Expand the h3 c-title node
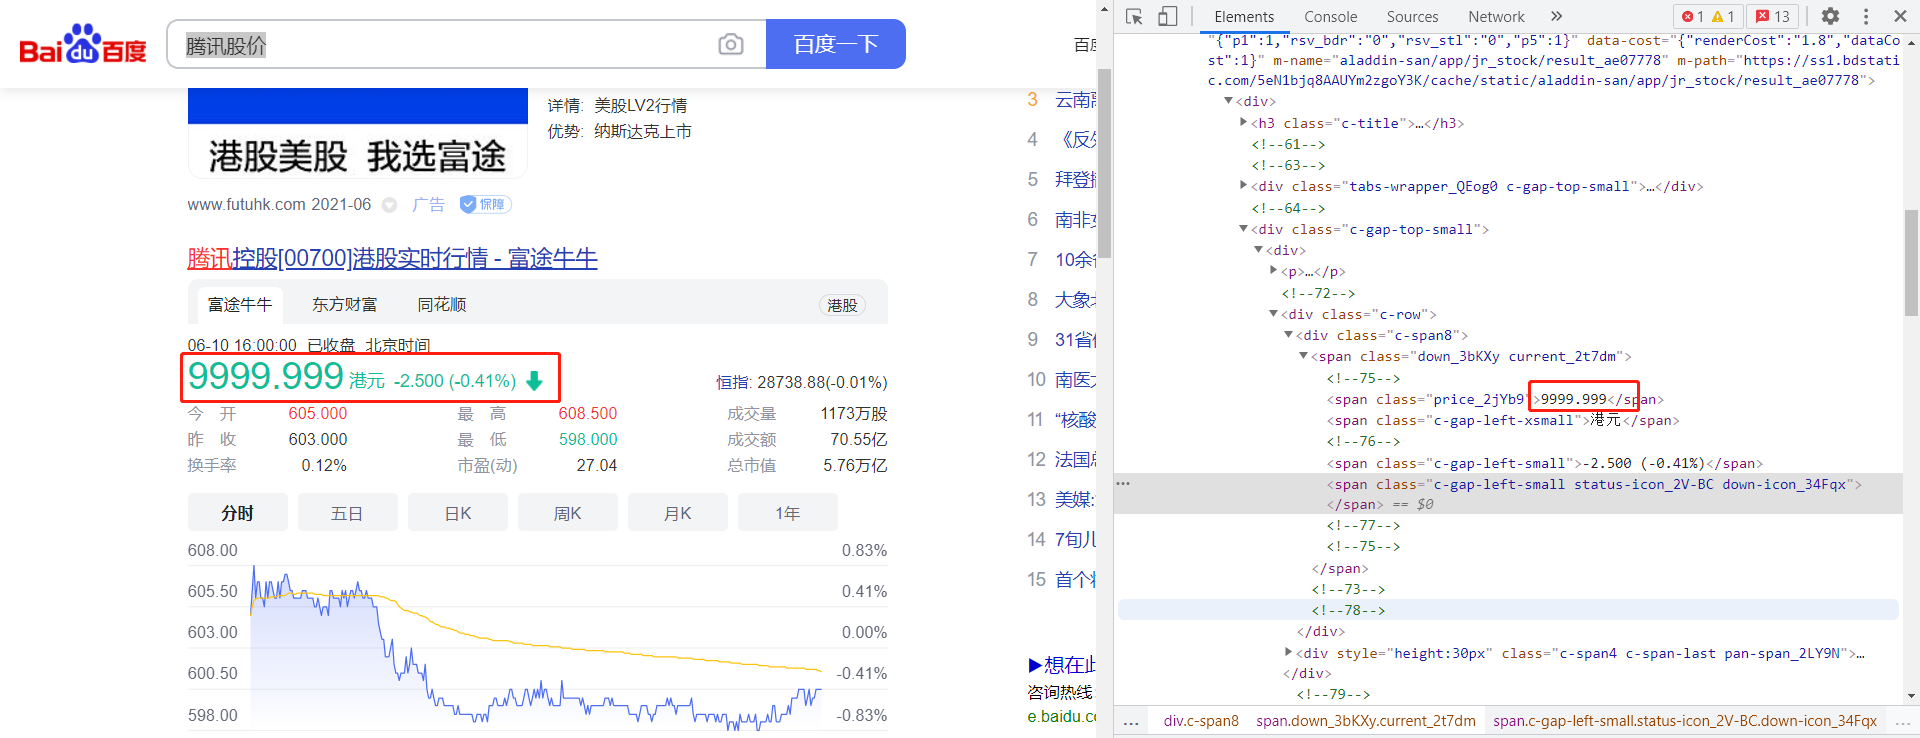Image resolution: width=1920 pixels, height=738 pixels. pyautogui.click(x=1244, y=122)
